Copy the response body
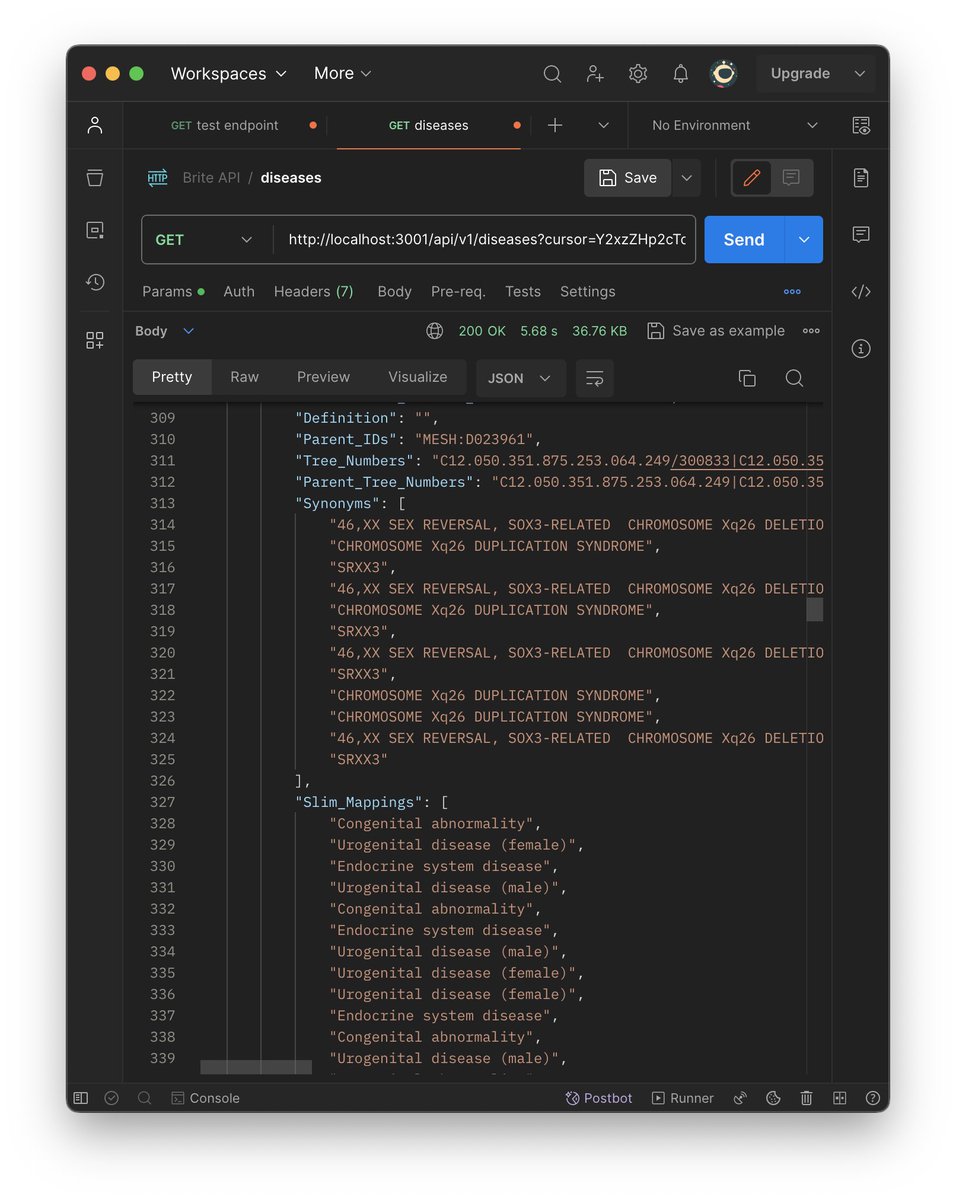The height and width of the screenshot is (1200, 956). coord(747,378)
